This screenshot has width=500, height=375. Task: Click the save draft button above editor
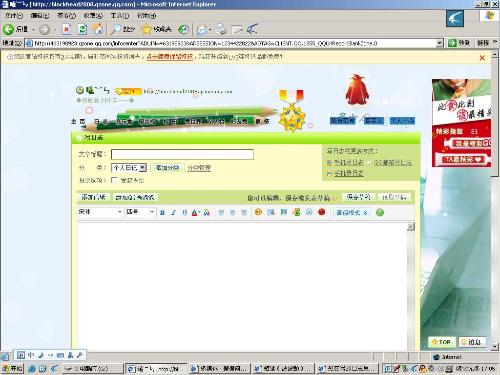pos(358,197)
